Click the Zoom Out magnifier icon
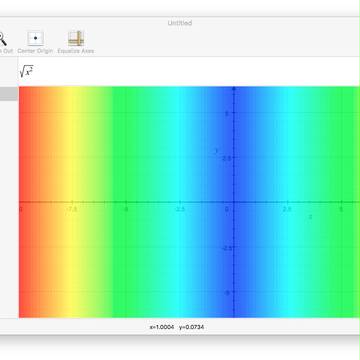 (2, 39)
